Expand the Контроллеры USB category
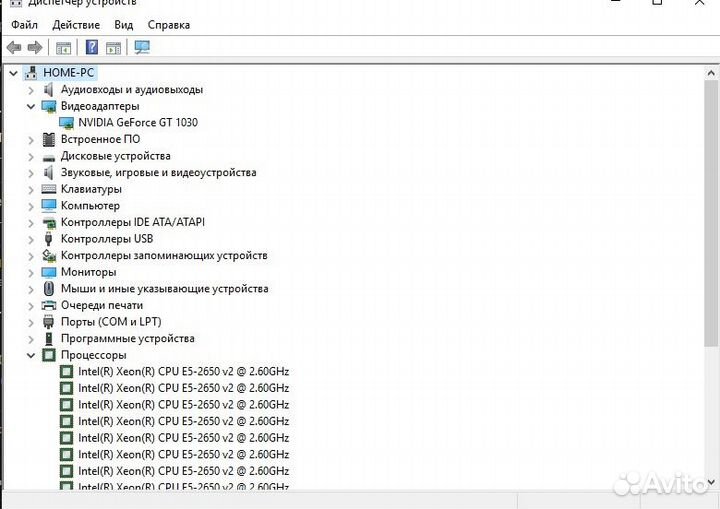Screen dimensions: 720x509 [x=31, y=239]
